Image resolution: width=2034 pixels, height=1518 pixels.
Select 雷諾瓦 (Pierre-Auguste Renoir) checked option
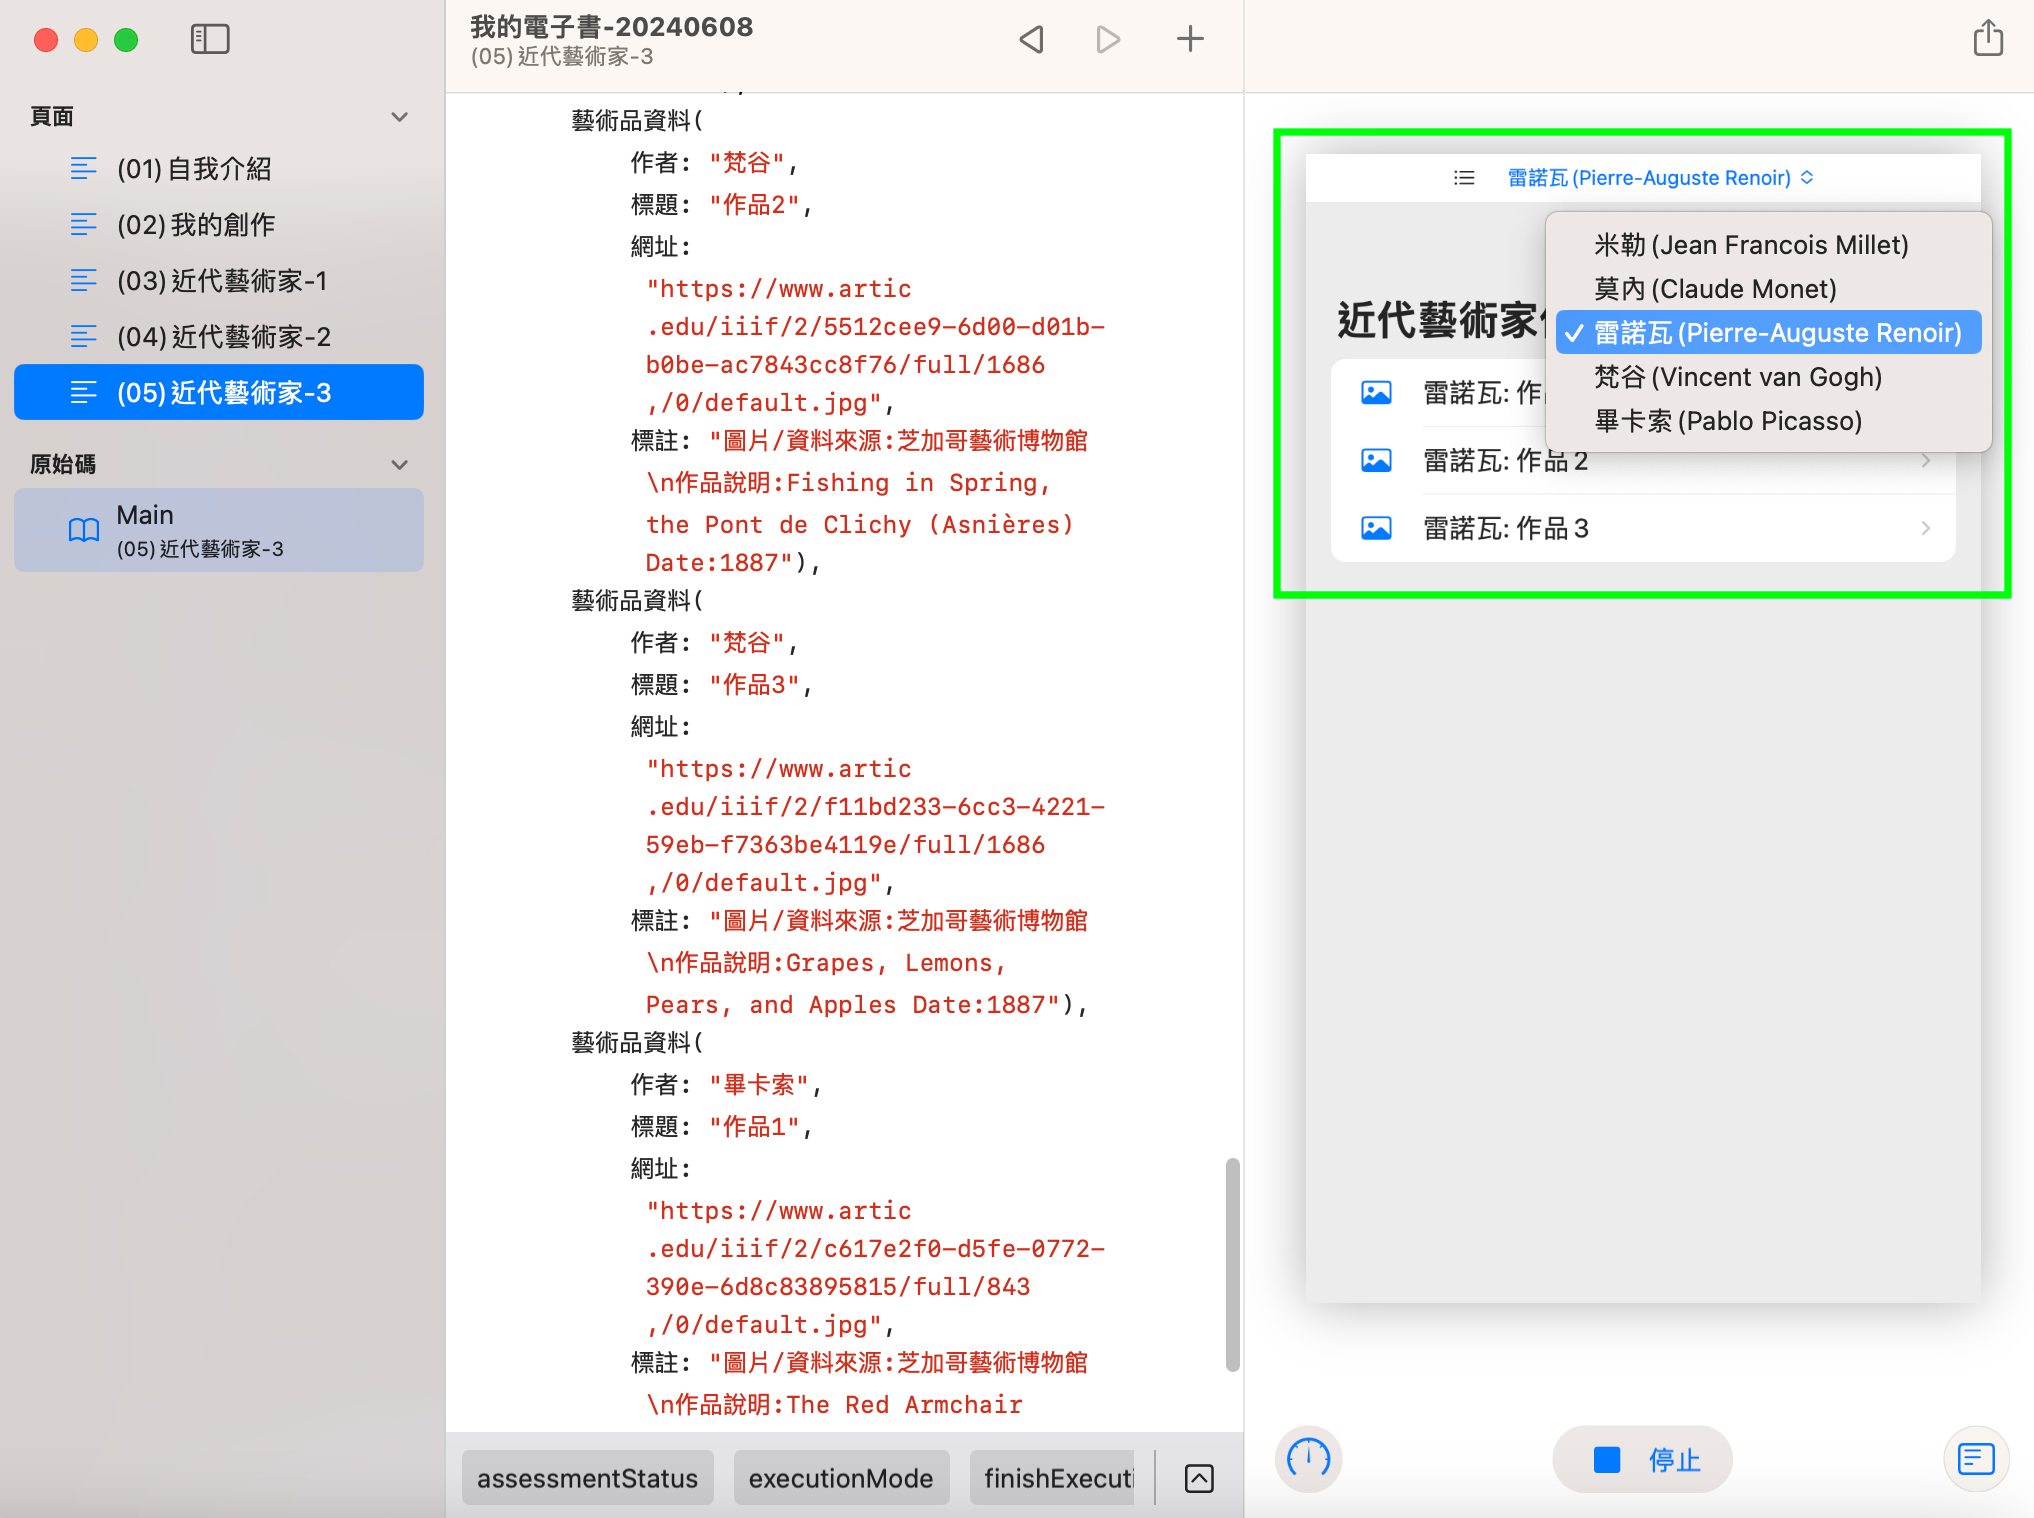tap(1768, 333)
